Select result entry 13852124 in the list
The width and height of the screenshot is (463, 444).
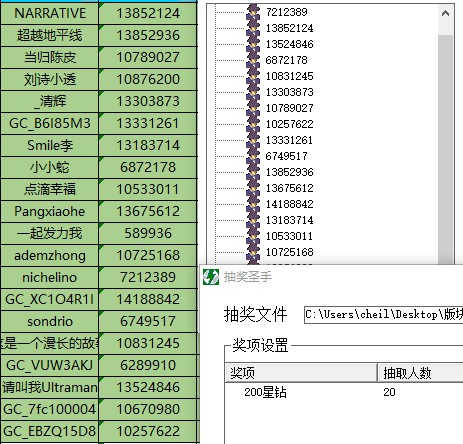click(289, 28)
